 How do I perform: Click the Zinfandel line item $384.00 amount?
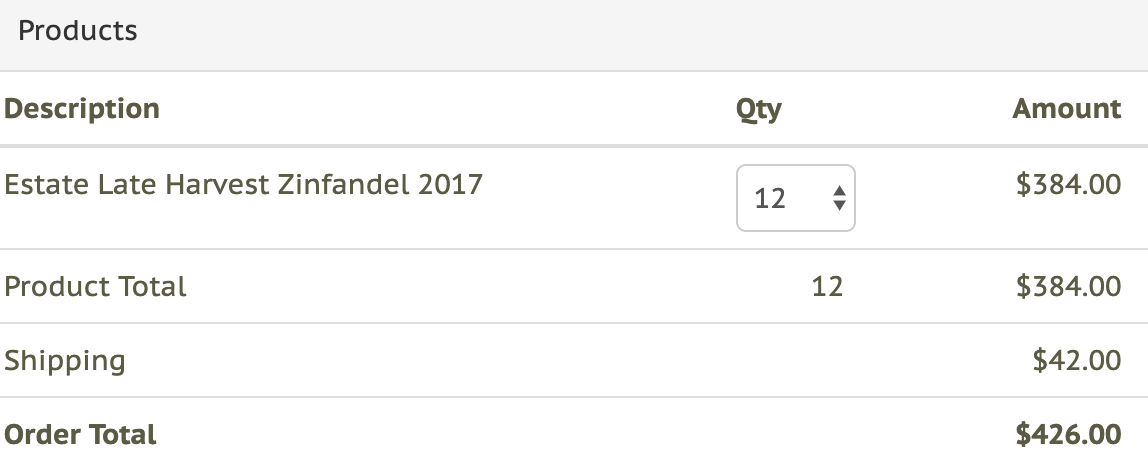click(1068, 185)
